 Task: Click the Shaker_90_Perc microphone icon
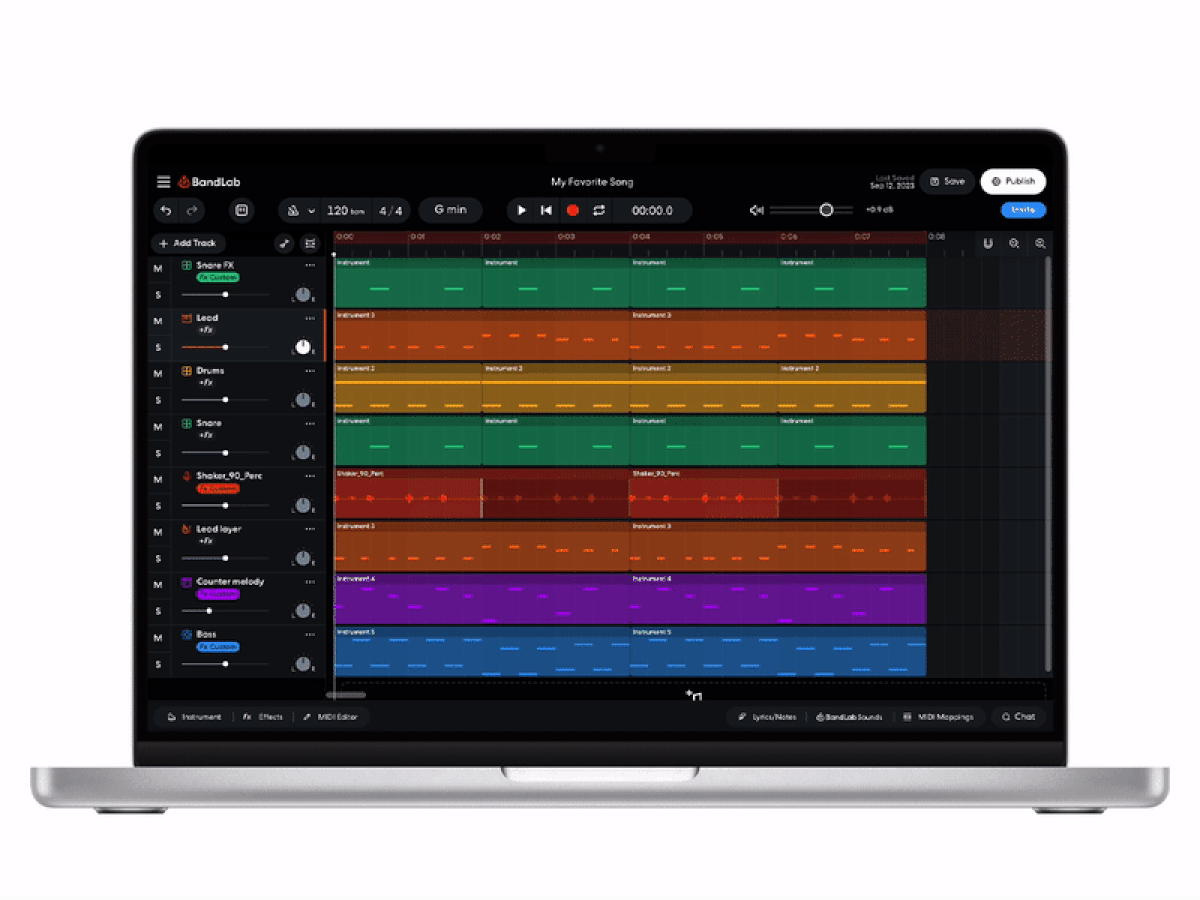coord(185,475)
